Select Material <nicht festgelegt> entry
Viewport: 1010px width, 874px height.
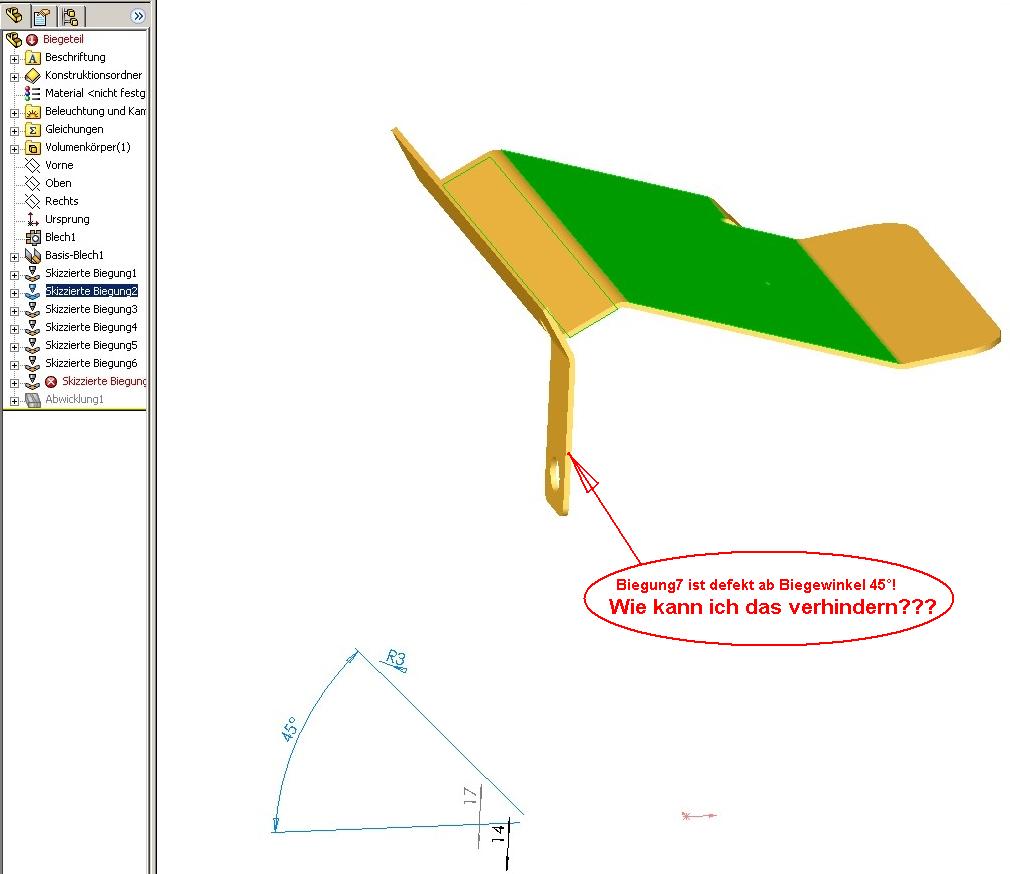pyautogui.click(x=95, y=93)
